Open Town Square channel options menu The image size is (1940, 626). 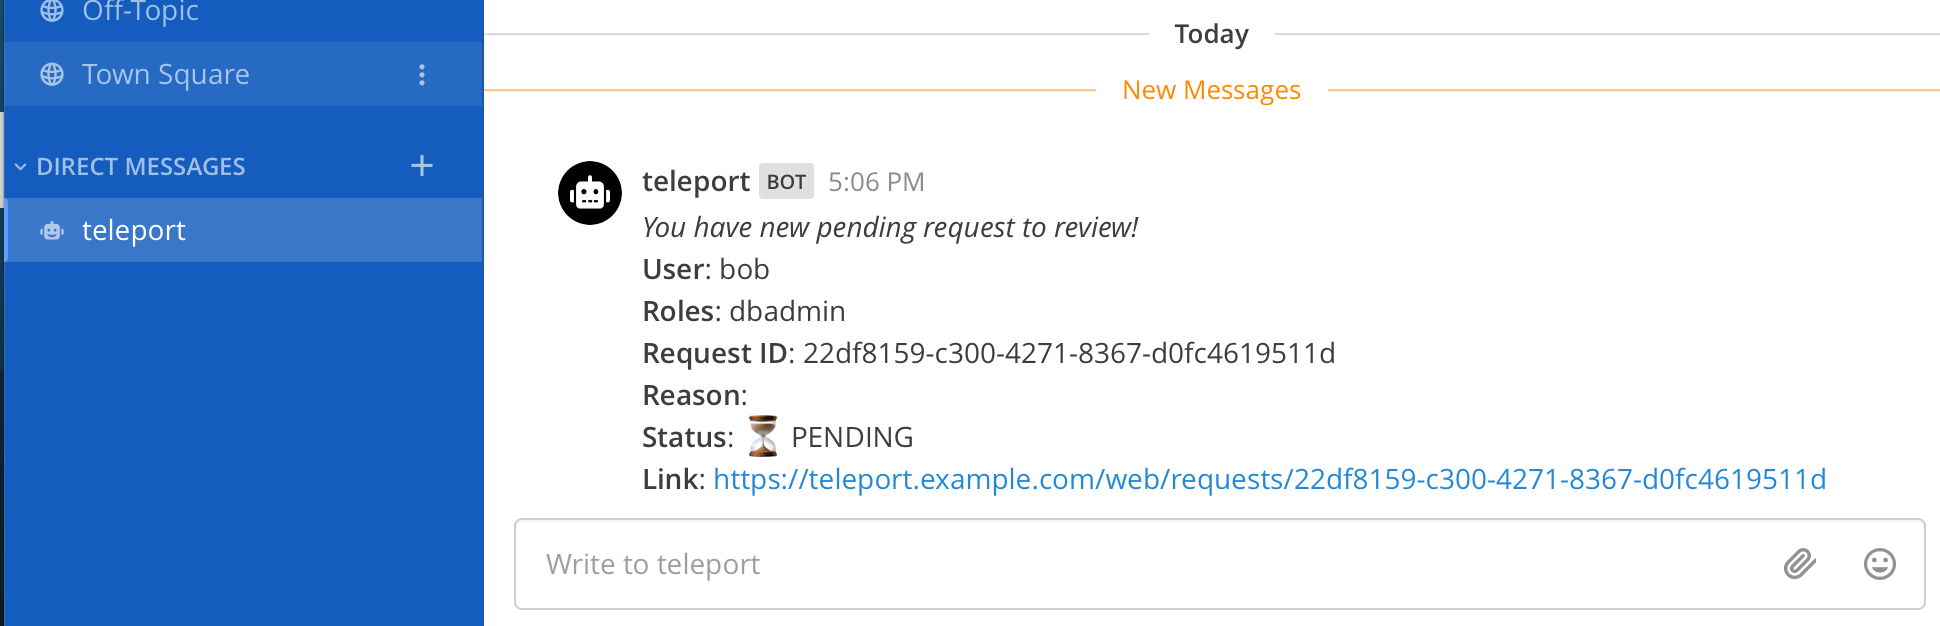422,75
